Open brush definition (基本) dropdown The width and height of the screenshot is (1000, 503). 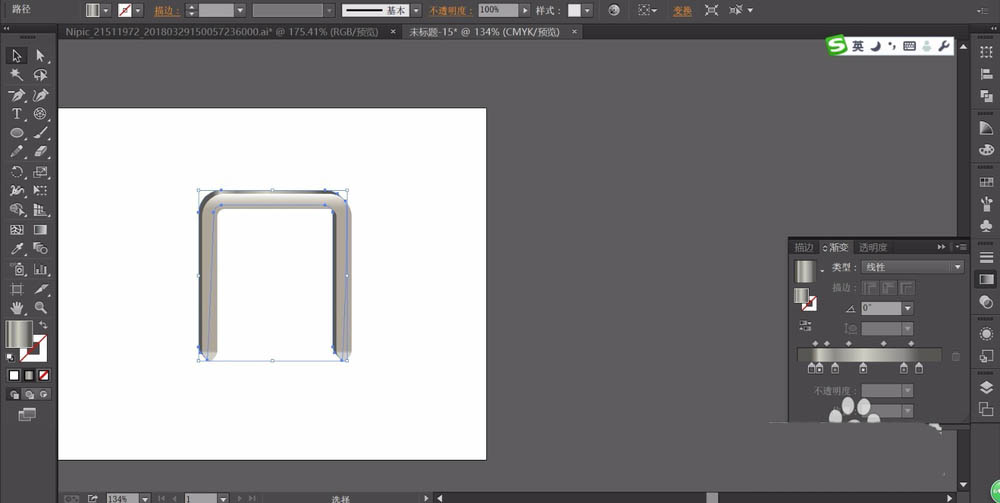(x=416, y=10)
